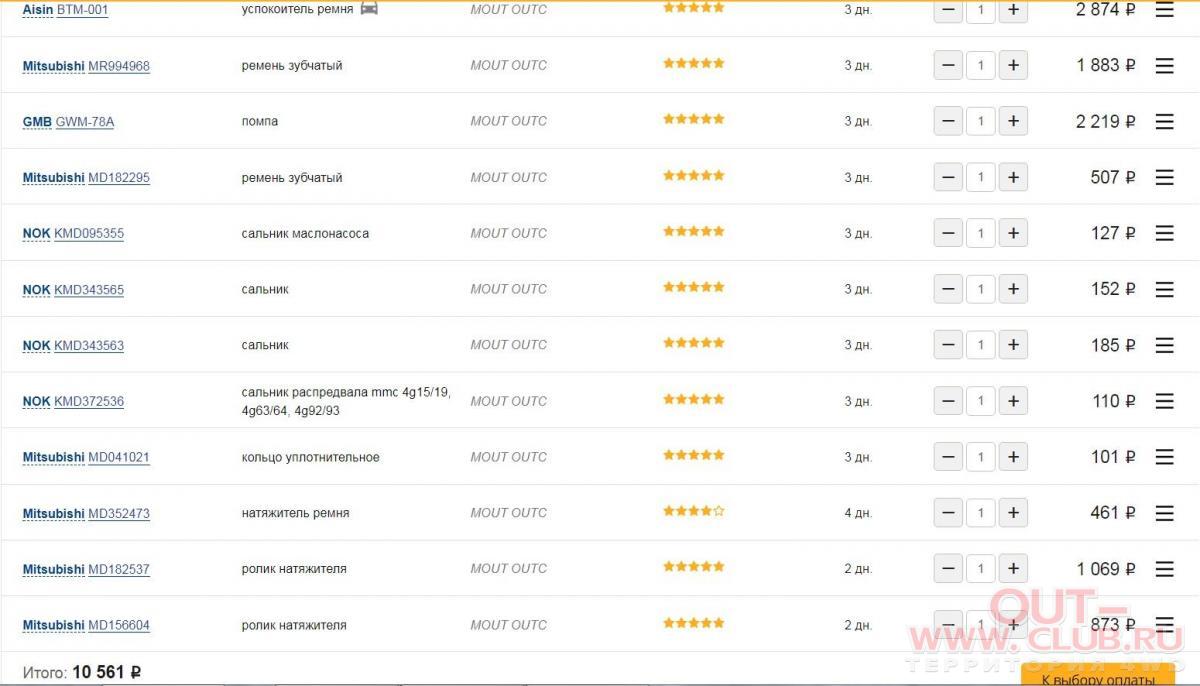Increase quantity of NOK KMD343565

1013,289
